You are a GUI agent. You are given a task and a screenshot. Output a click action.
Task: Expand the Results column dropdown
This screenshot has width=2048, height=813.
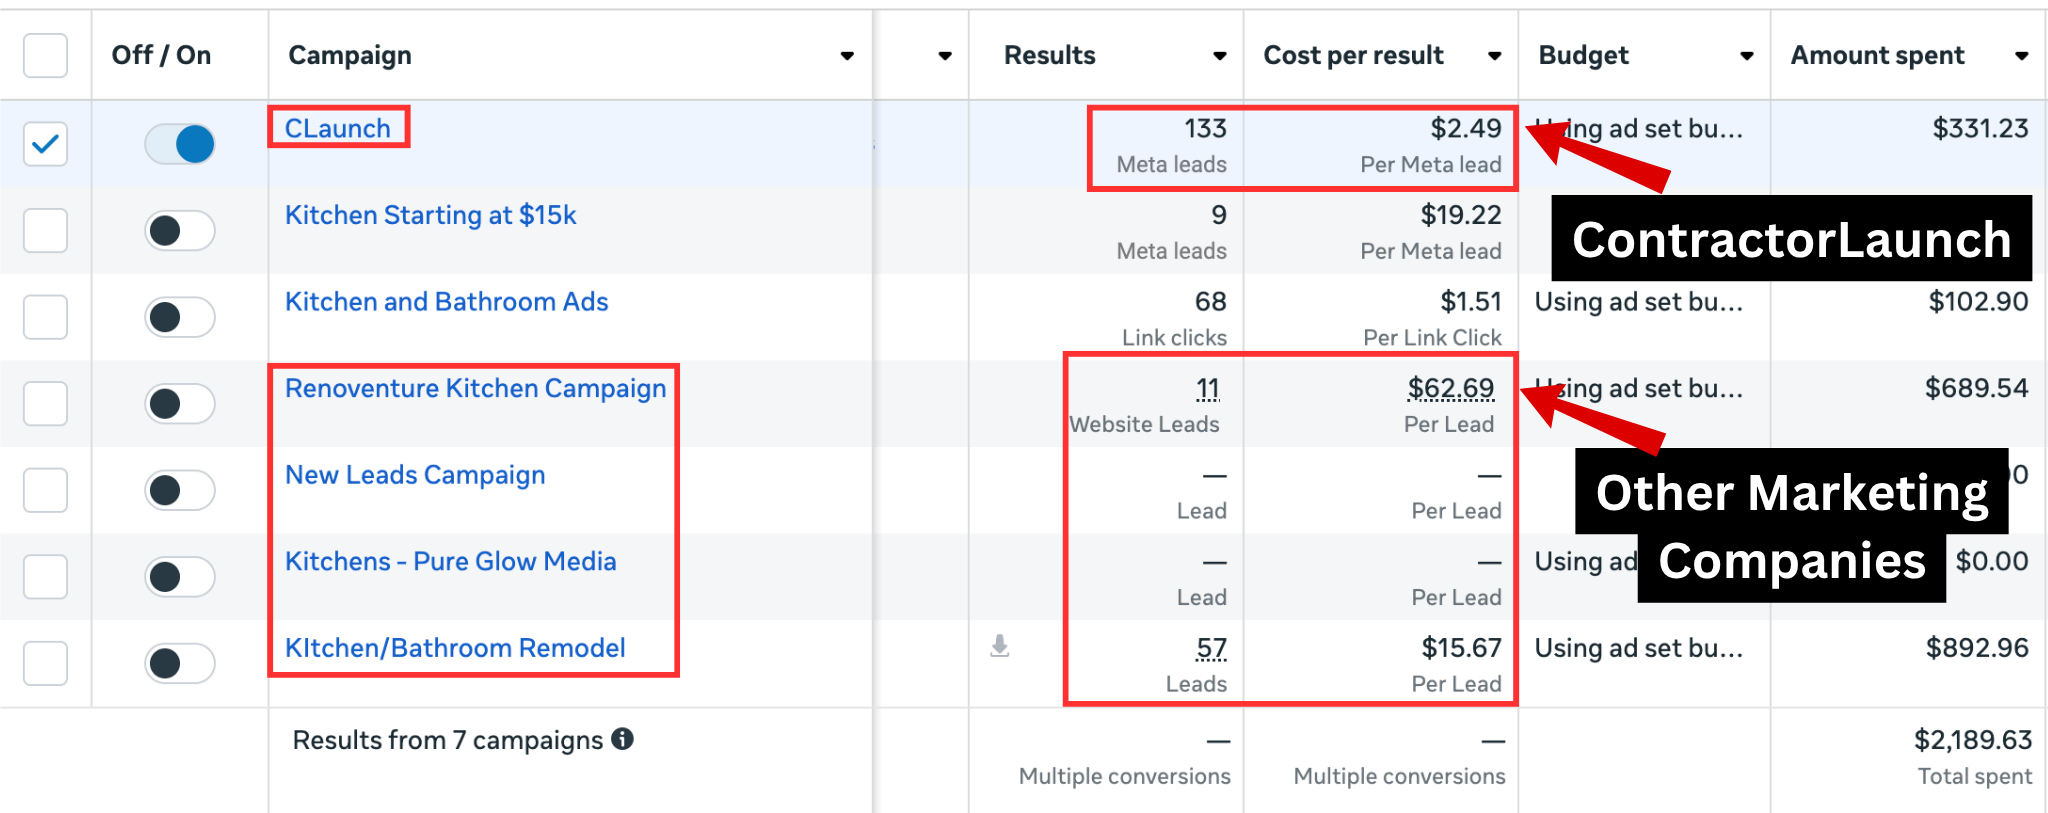click(1219, 56)
